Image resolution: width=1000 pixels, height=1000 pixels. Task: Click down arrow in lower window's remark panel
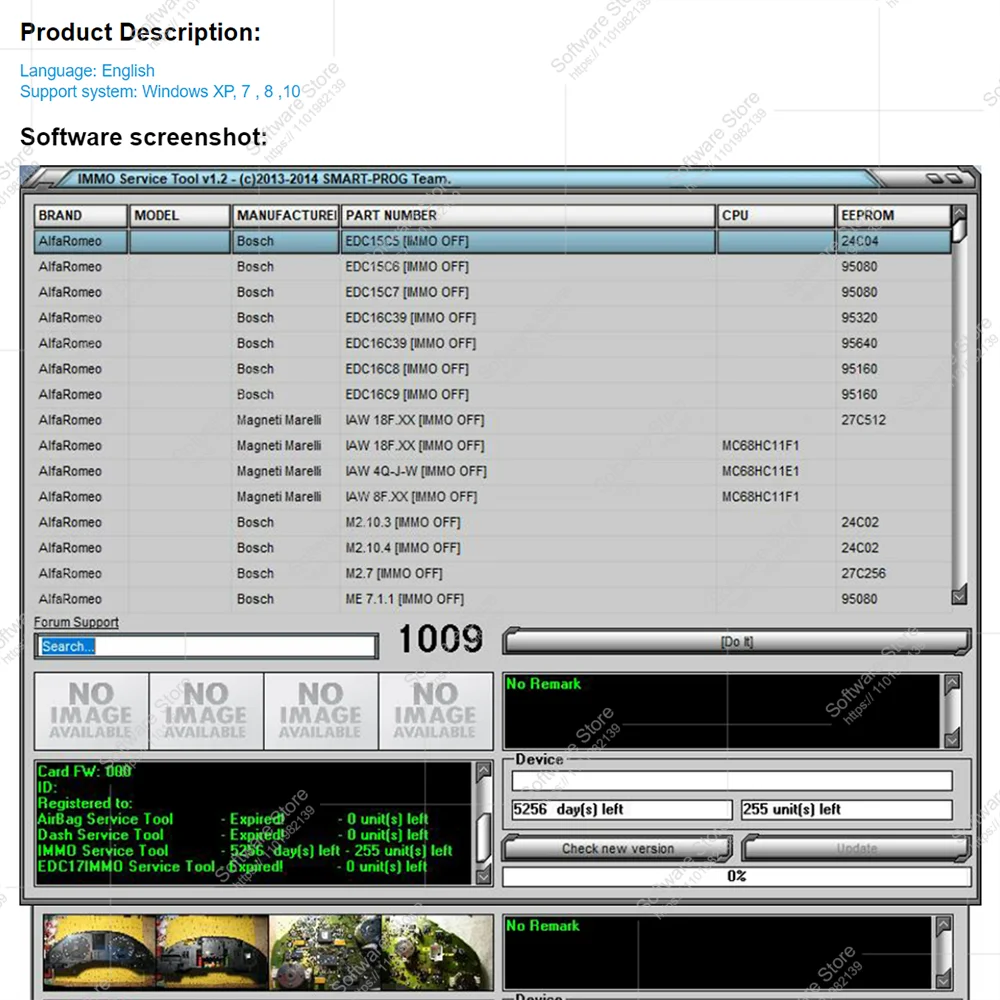(x=943, y=980)
